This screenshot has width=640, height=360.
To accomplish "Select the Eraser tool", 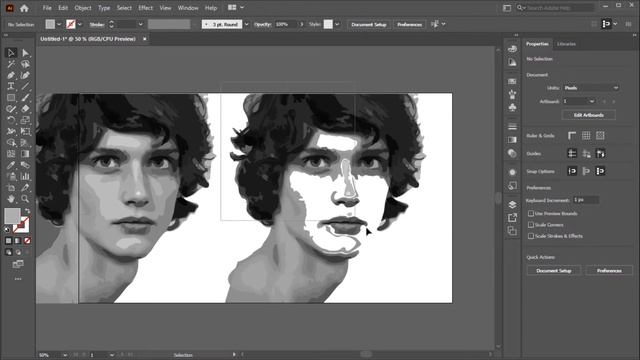I will pyautogui.click(x=25, y=109).
